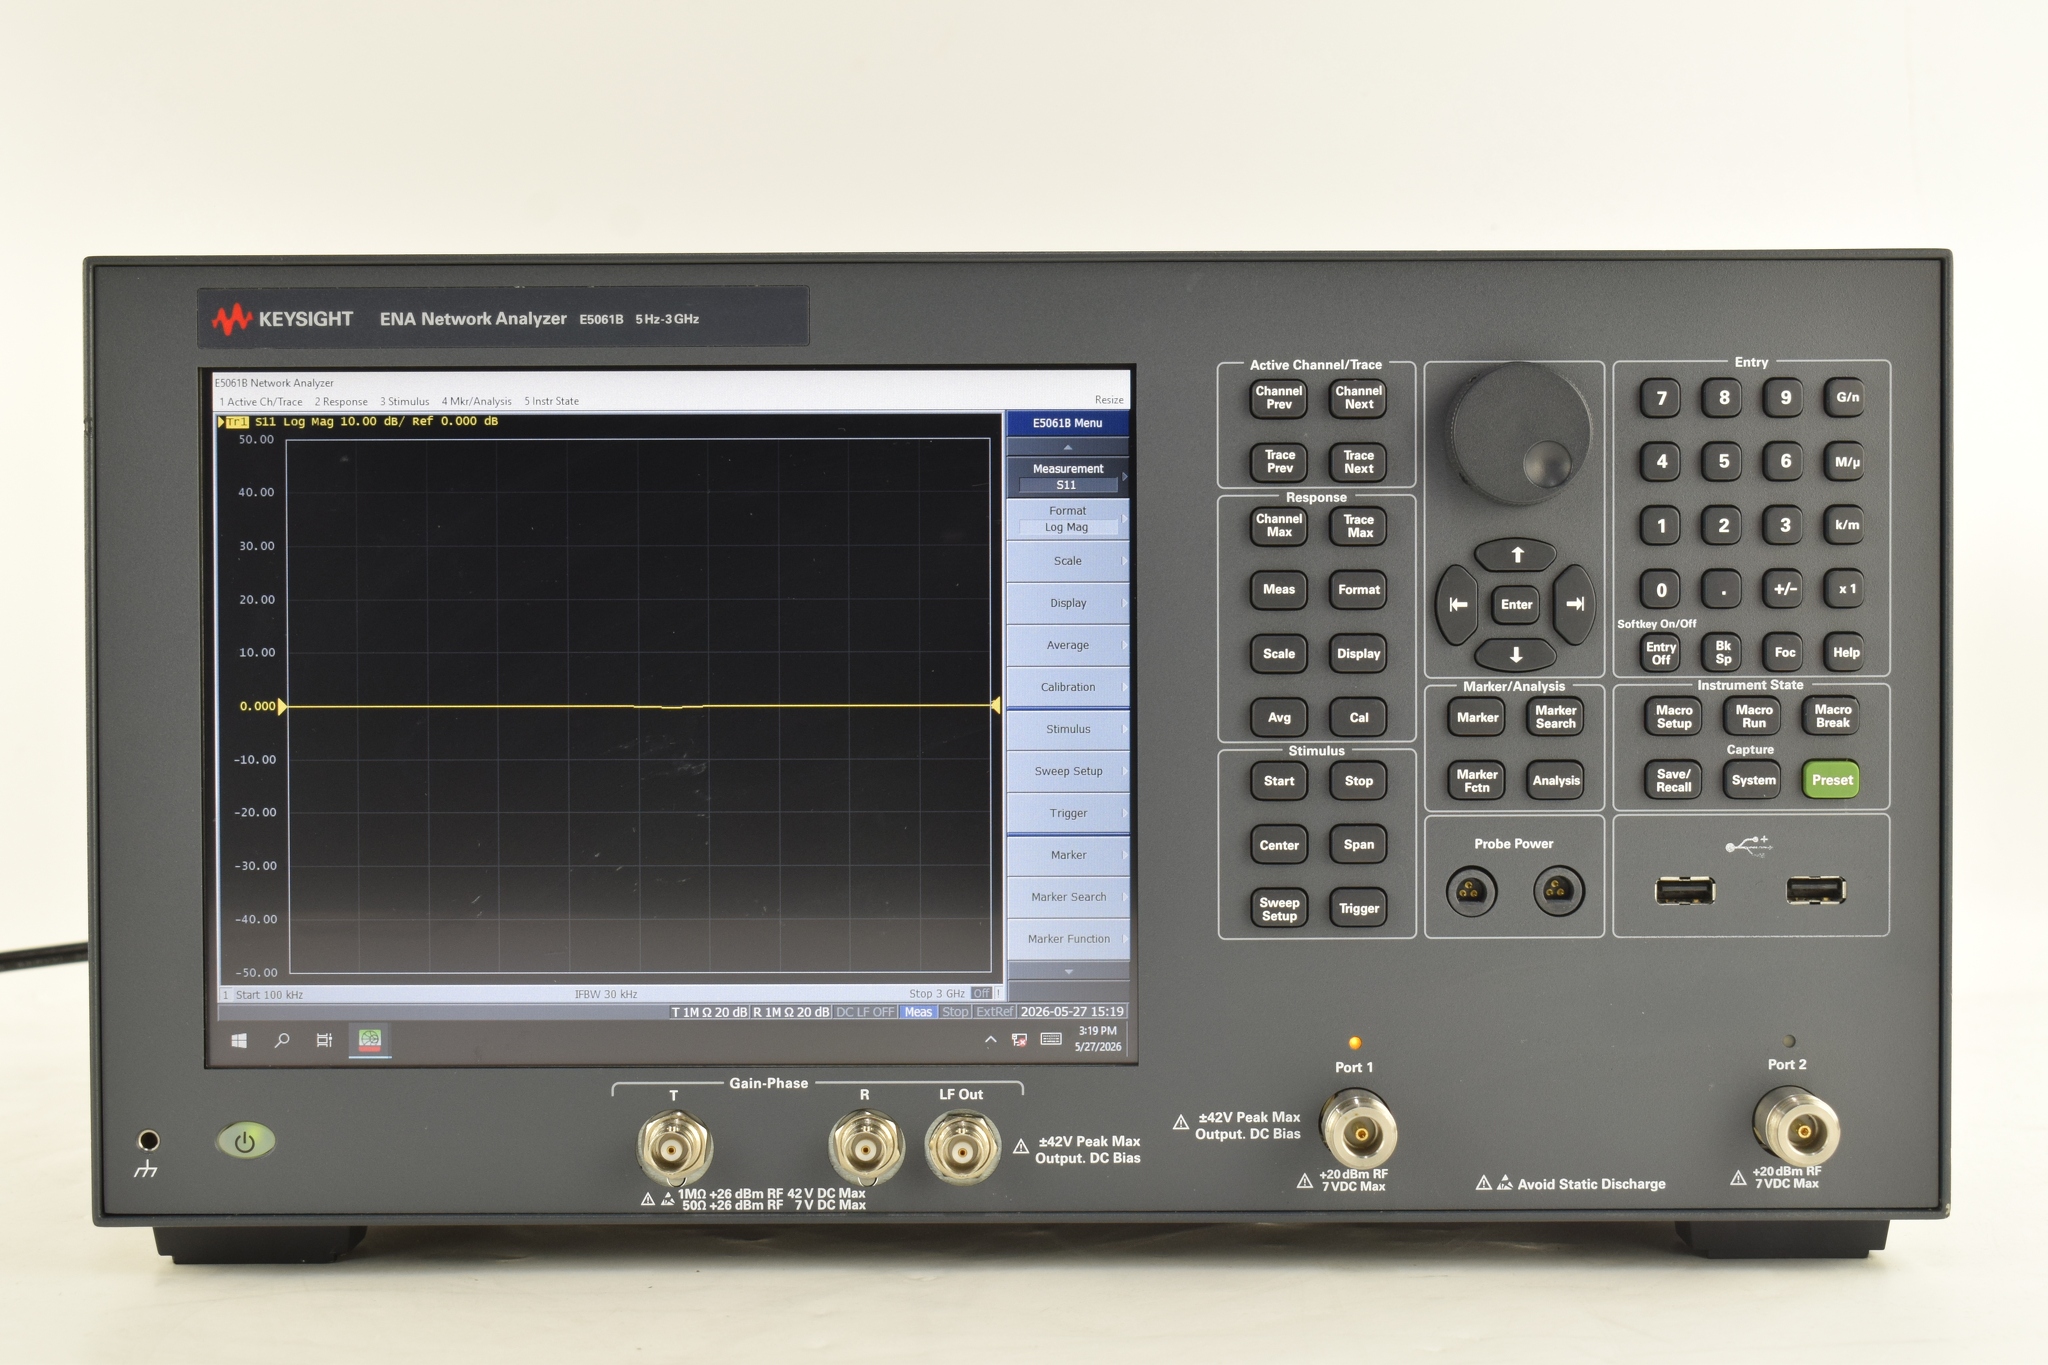Expand the Display softkey submenu

point(1068,603)
